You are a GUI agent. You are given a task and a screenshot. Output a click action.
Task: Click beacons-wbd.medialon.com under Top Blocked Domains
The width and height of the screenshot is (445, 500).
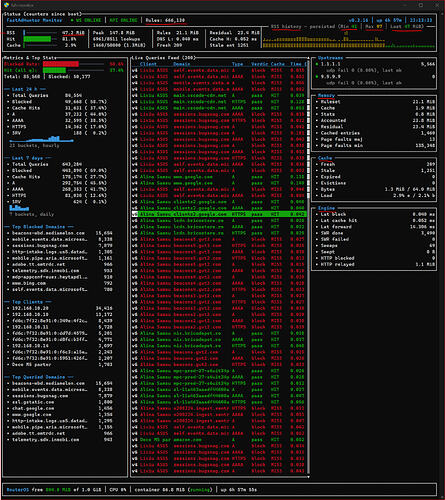48,233
